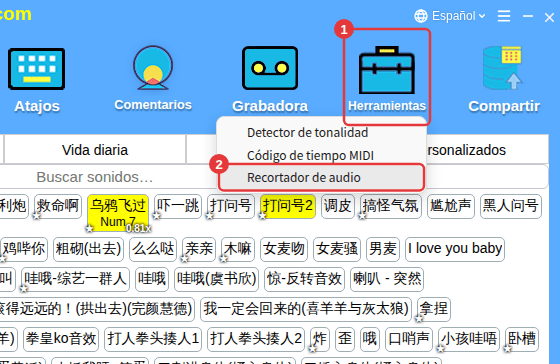Play the 调皮 sound
The width and height of the screenshot is (560, 364).
(x=338, y=206)
